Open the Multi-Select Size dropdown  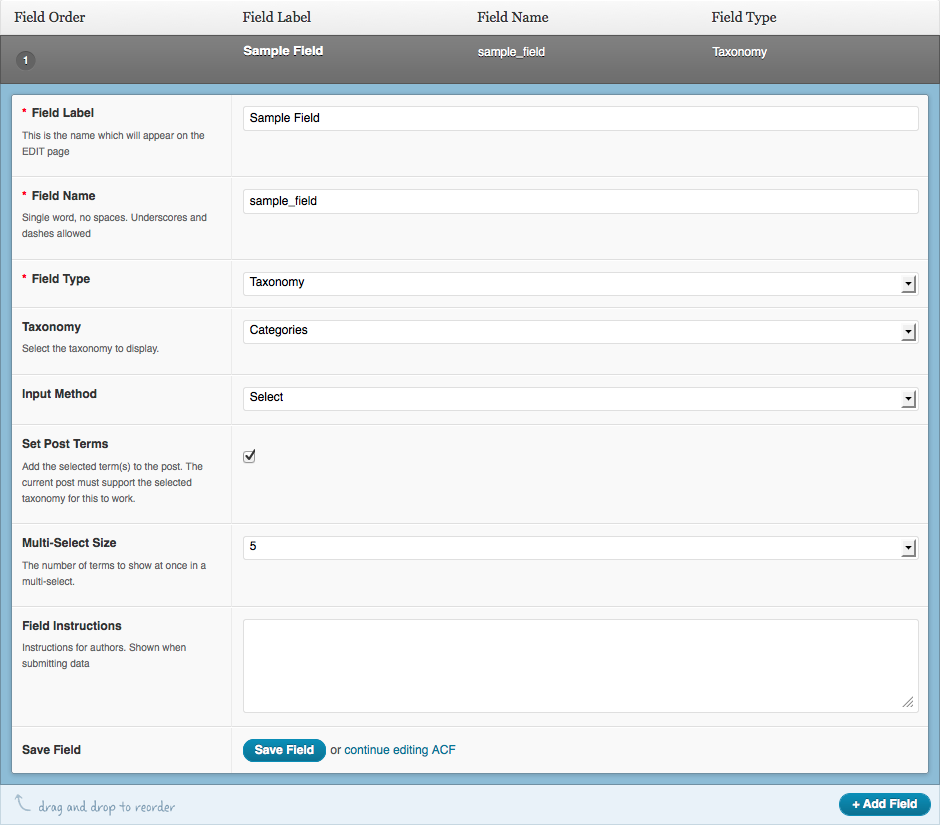tap(580, 547)
